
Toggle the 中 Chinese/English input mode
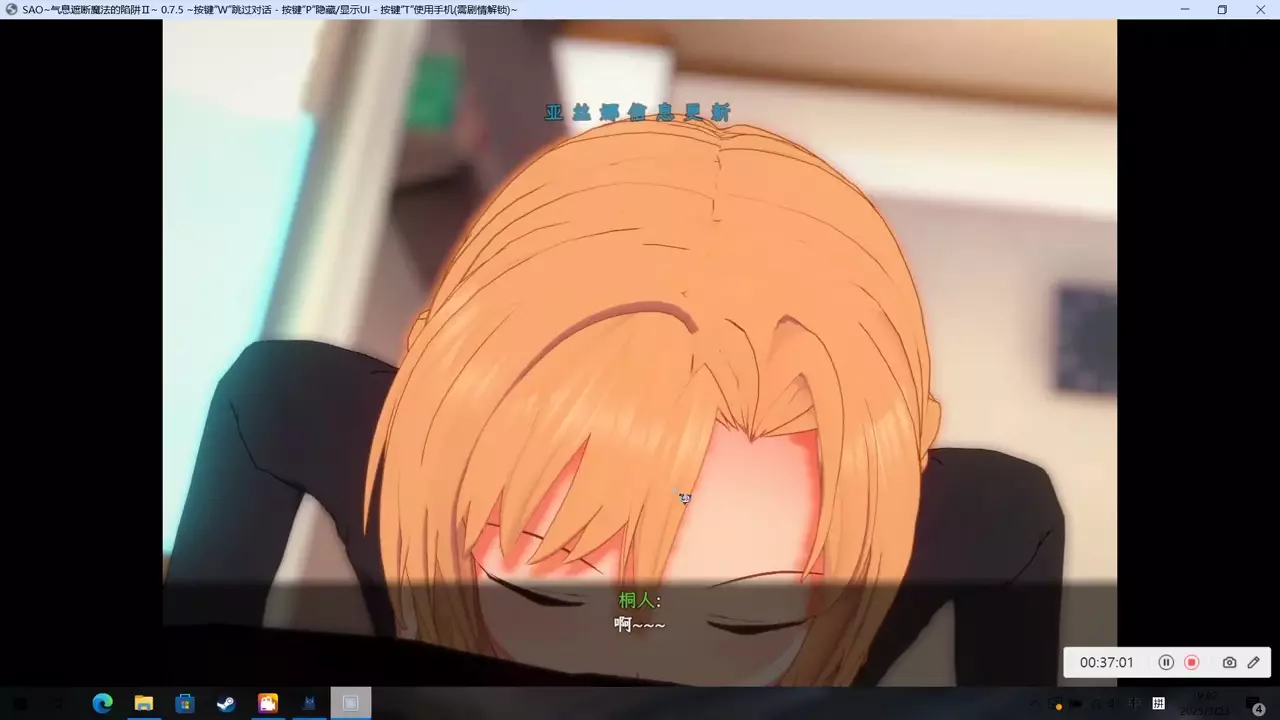1135,703
